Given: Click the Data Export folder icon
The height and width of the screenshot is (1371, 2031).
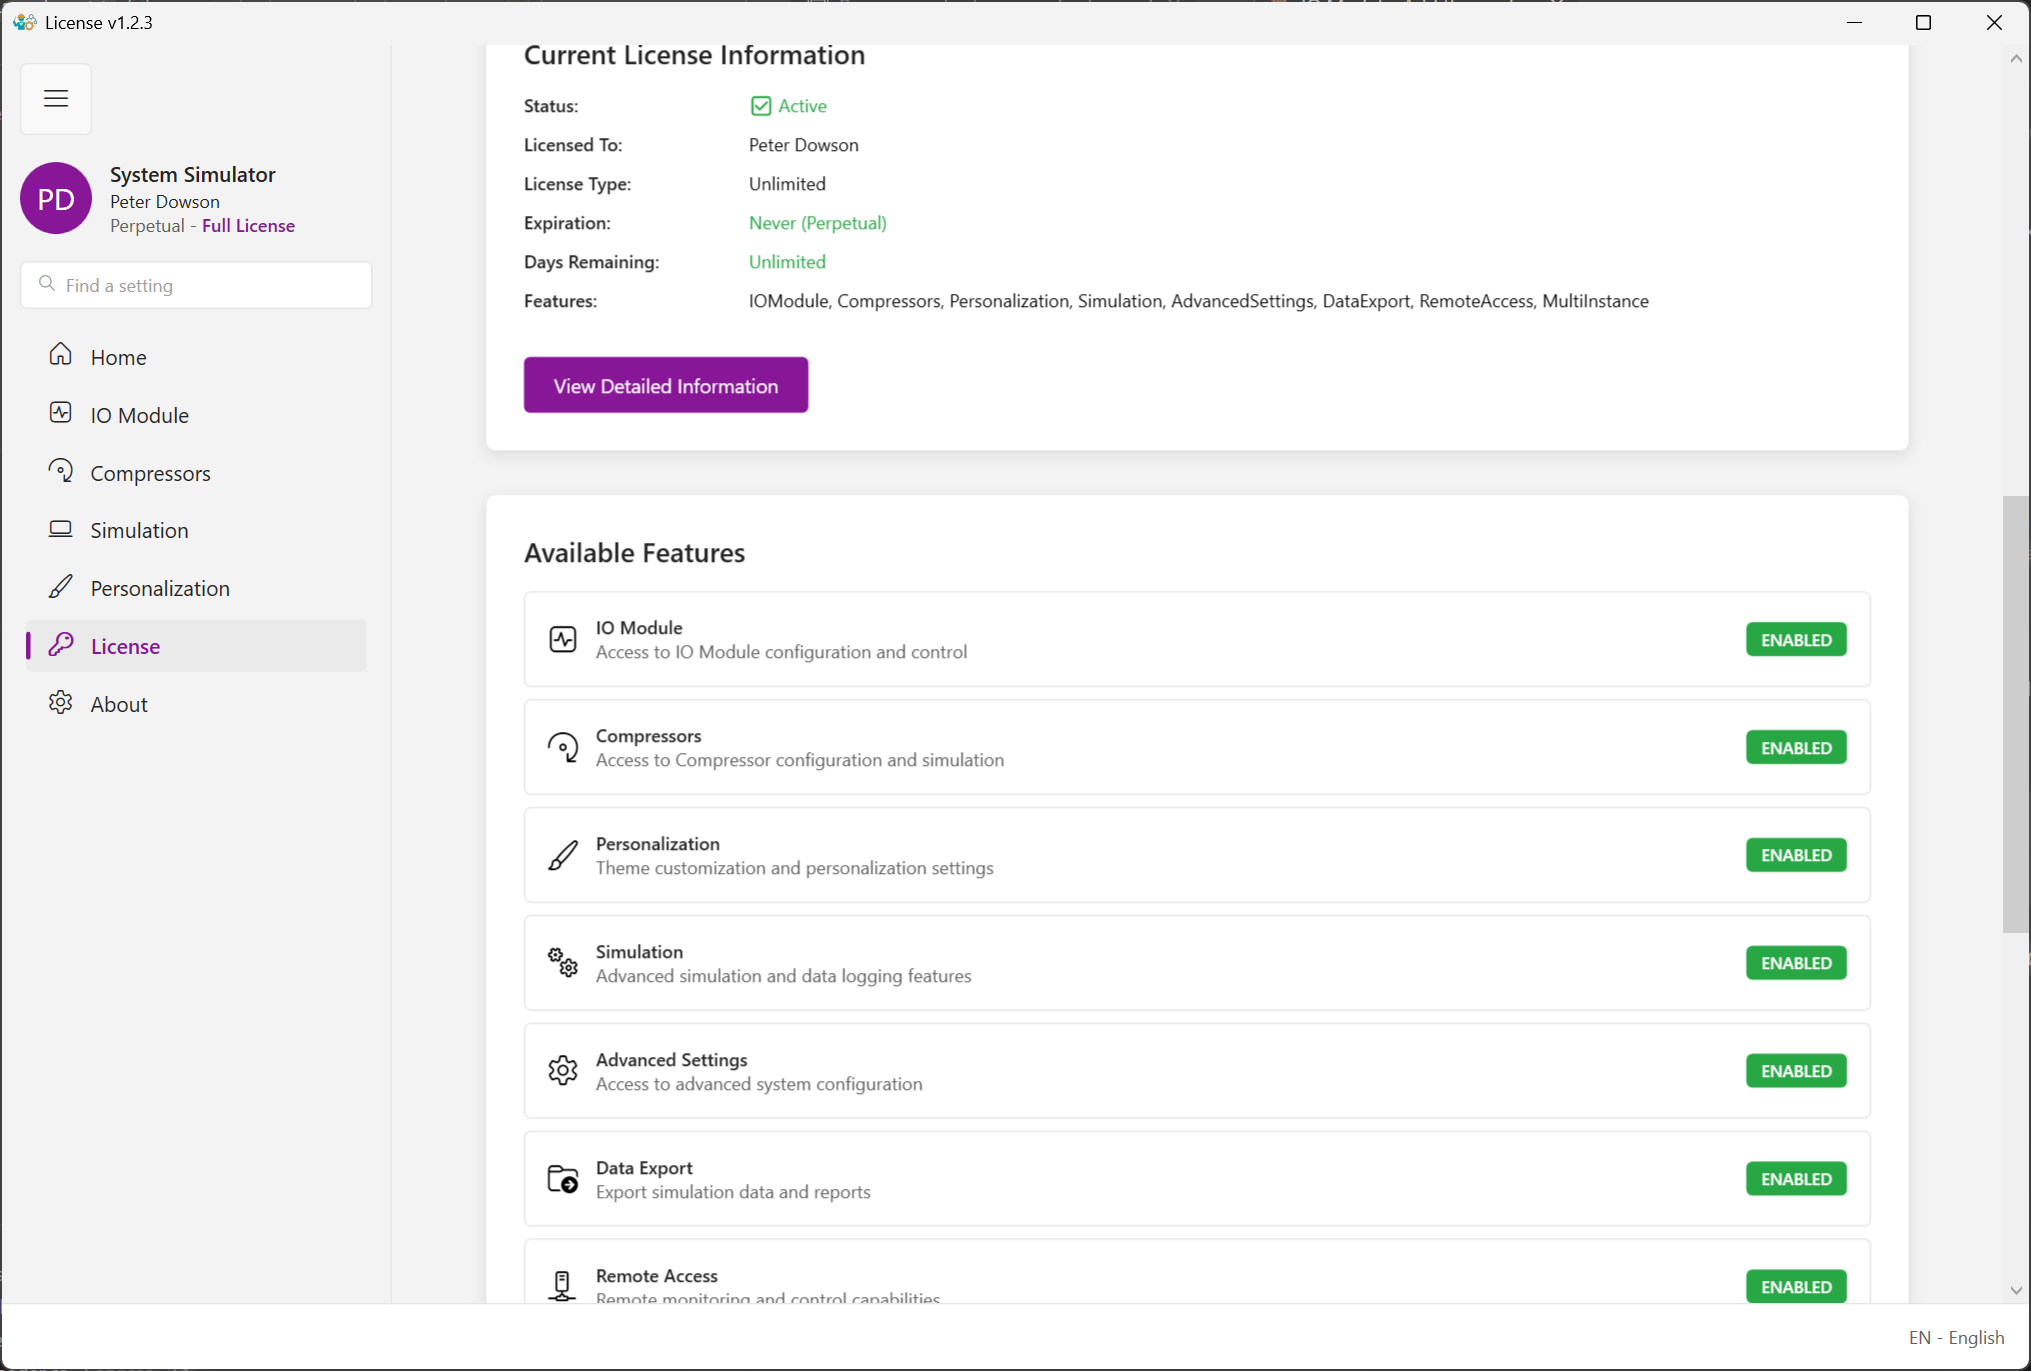Looking at the screenshot, I should click(x=563, y=1179).
